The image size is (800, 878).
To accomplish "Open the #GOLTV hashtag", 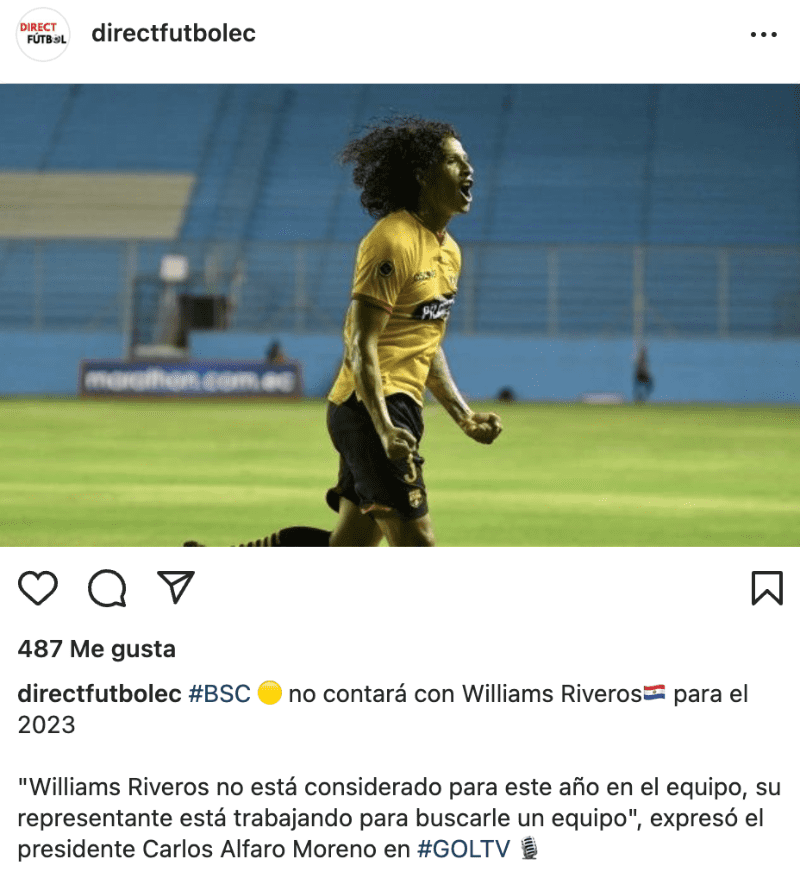I will pos(464,849).
